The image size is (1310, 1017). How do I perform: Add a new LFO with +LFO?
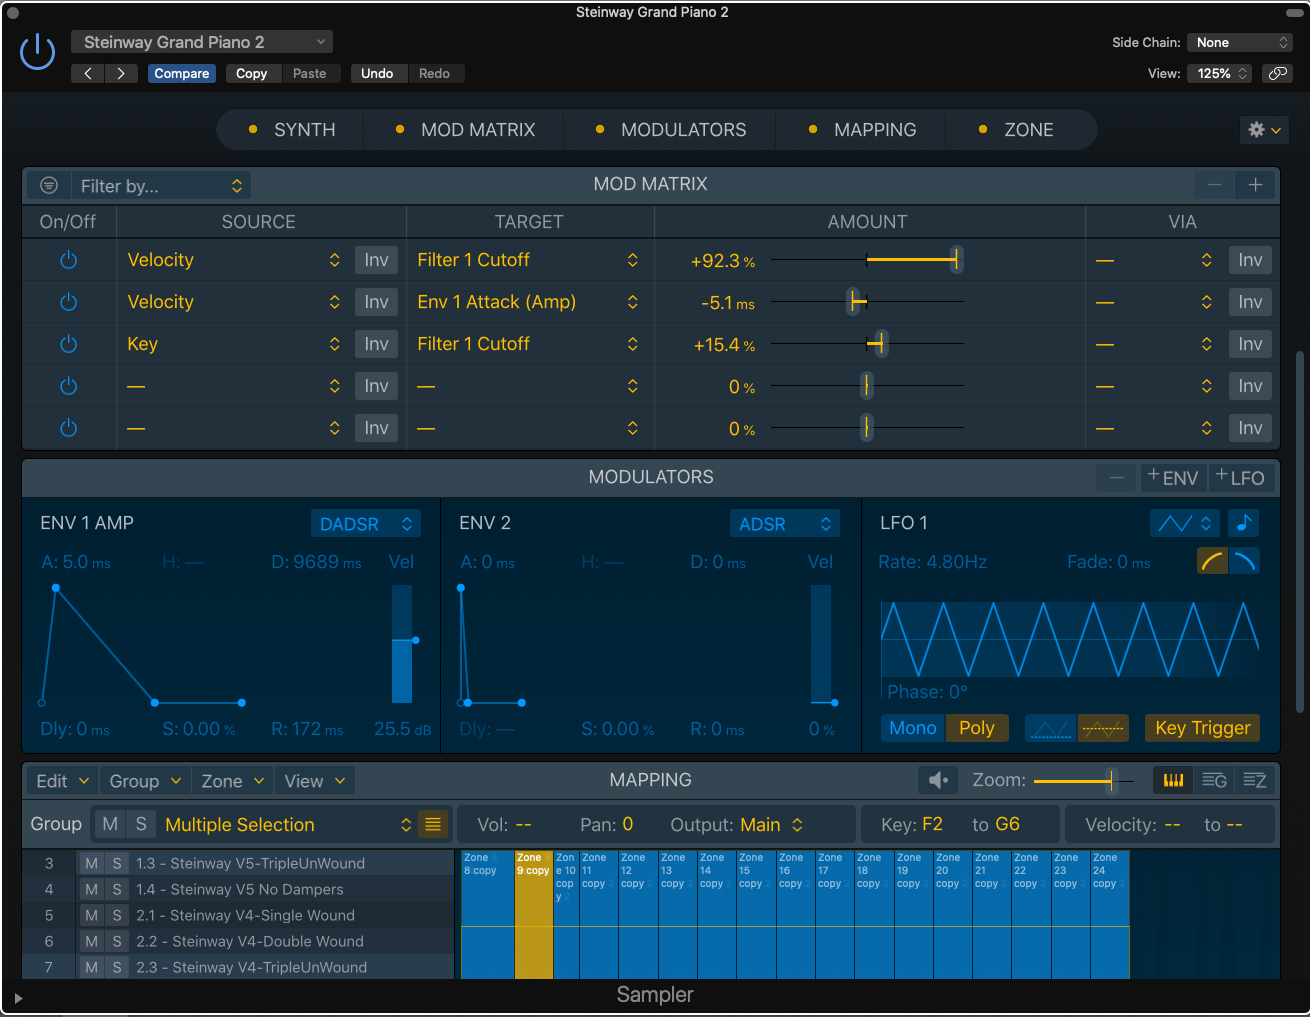coord(1241,478)
